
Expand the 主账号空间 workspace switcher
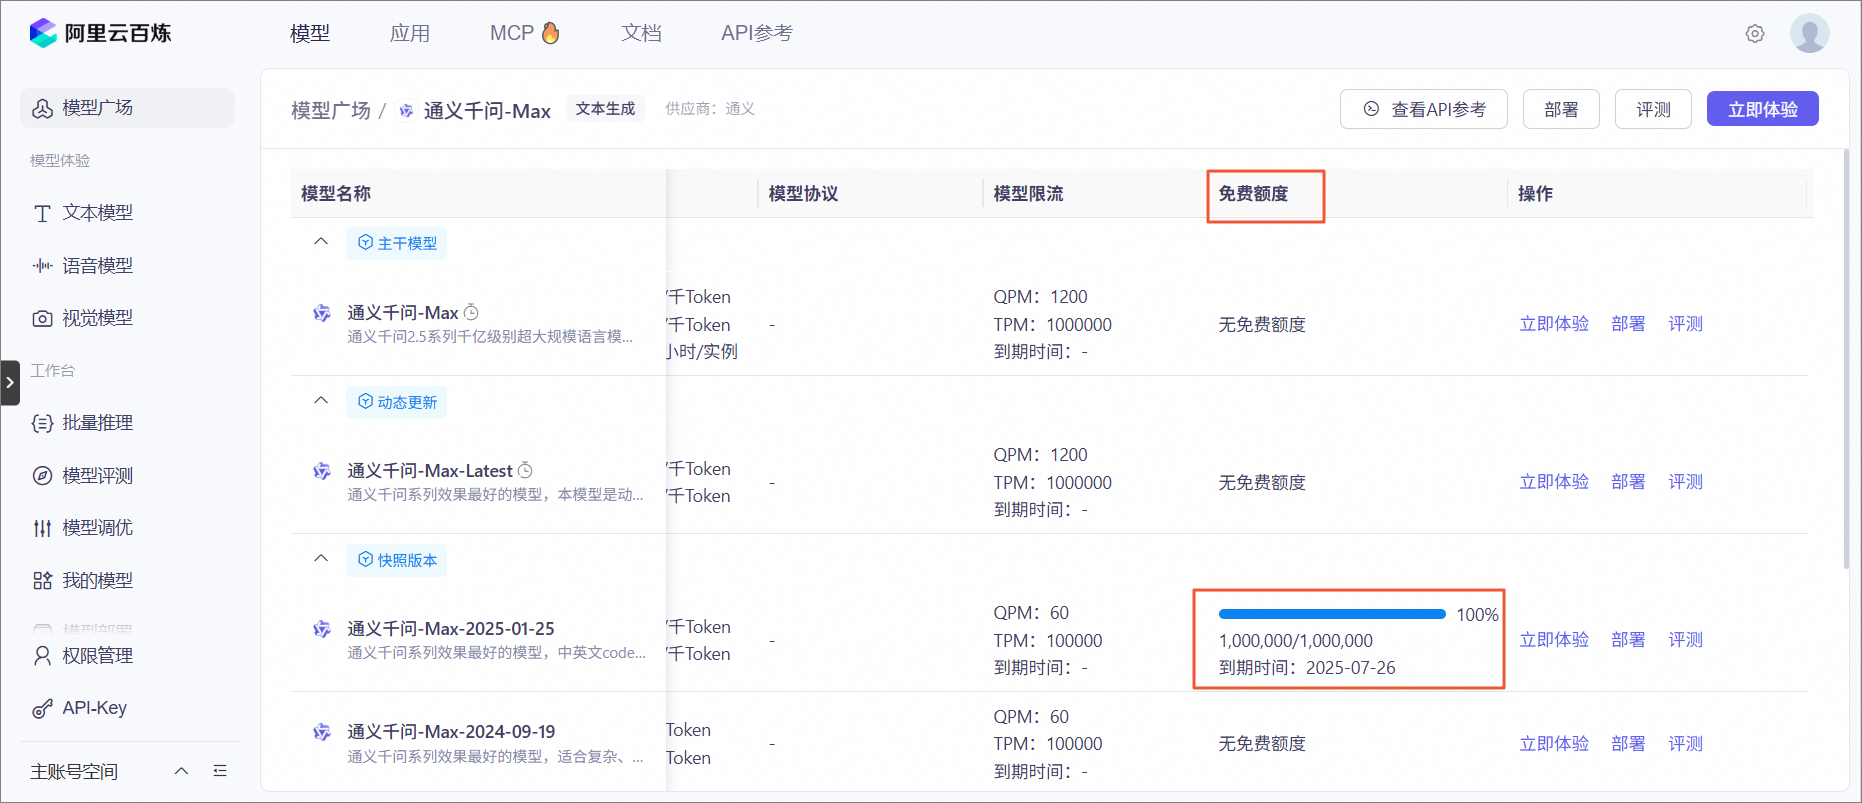pyautogui.click(x=181, y=771)
